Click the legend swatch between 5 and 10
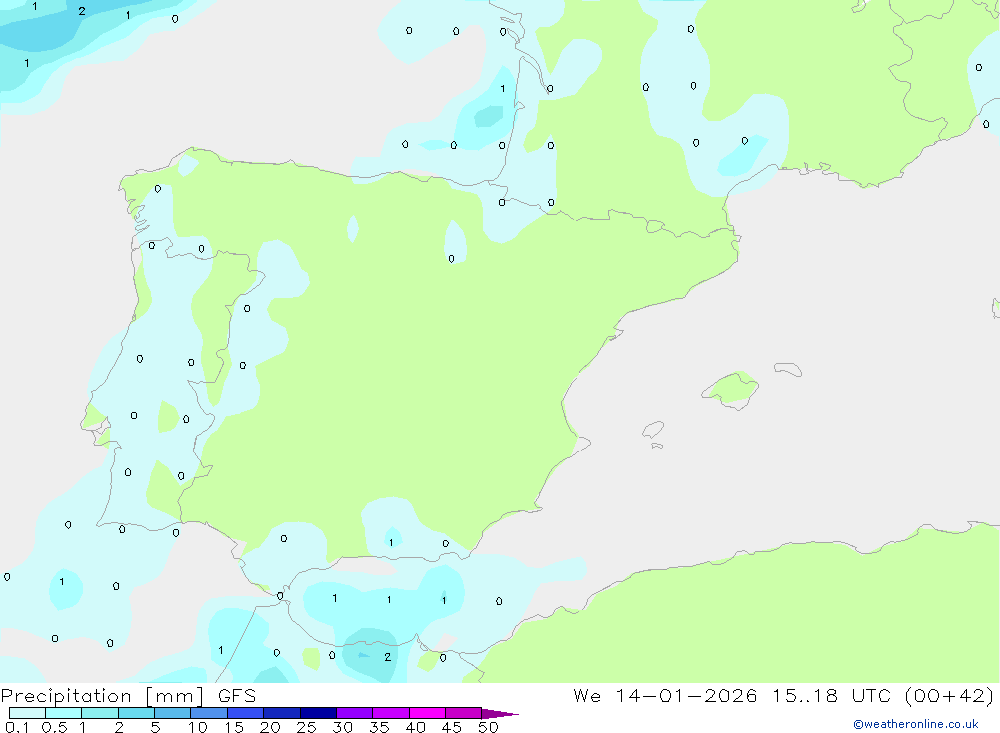Screen dimensions: 1000x733 pos(173,713)
